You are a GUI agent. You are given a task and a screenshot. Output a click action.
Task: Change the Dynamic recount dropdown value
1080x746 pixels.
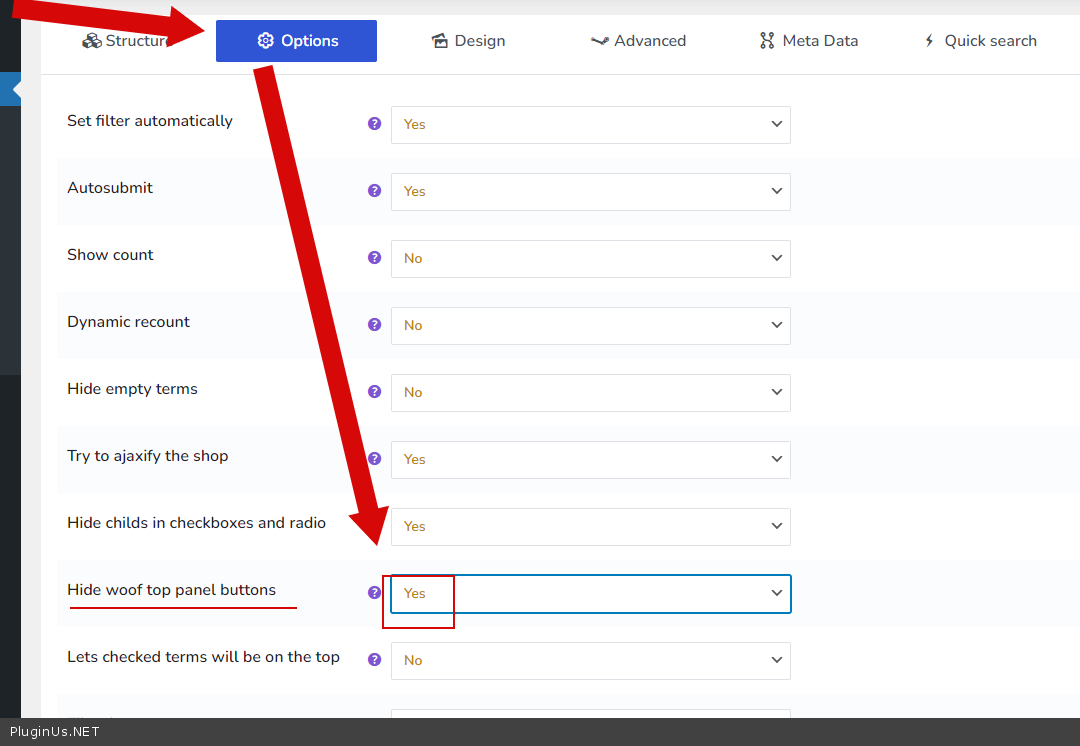tap(590, 326)
